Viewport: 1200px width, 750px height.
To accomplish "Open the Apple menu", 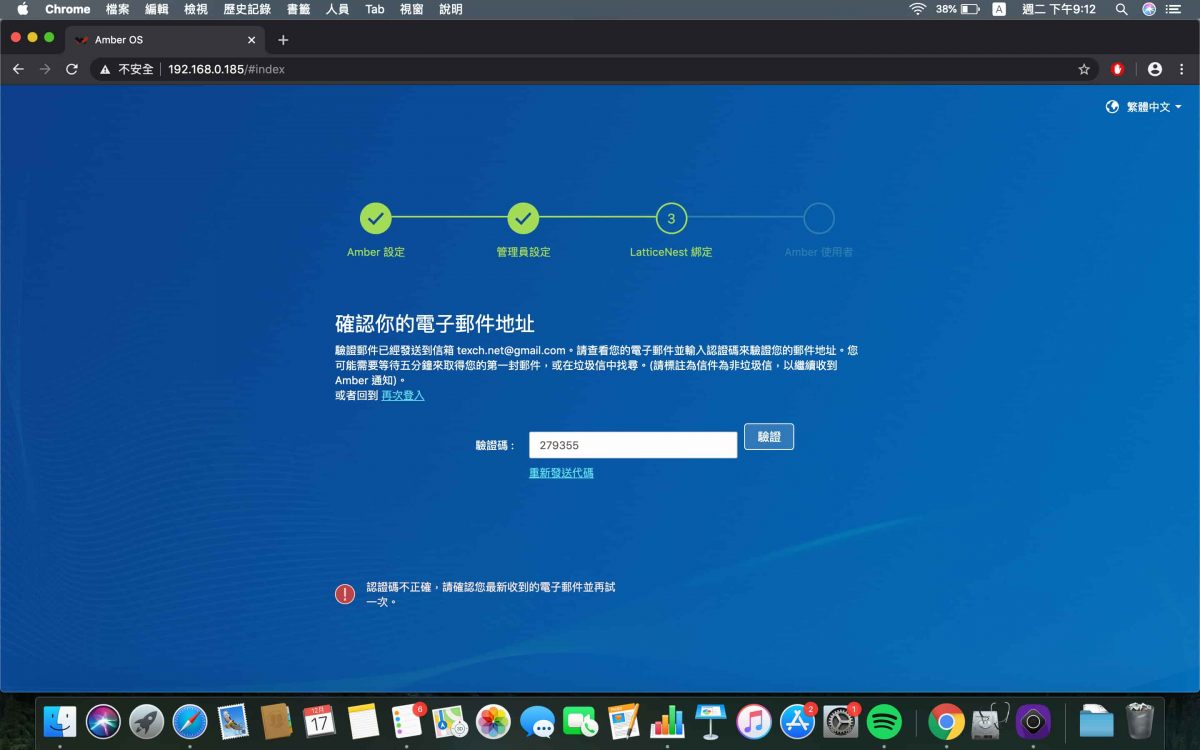I will pos(22,9).
